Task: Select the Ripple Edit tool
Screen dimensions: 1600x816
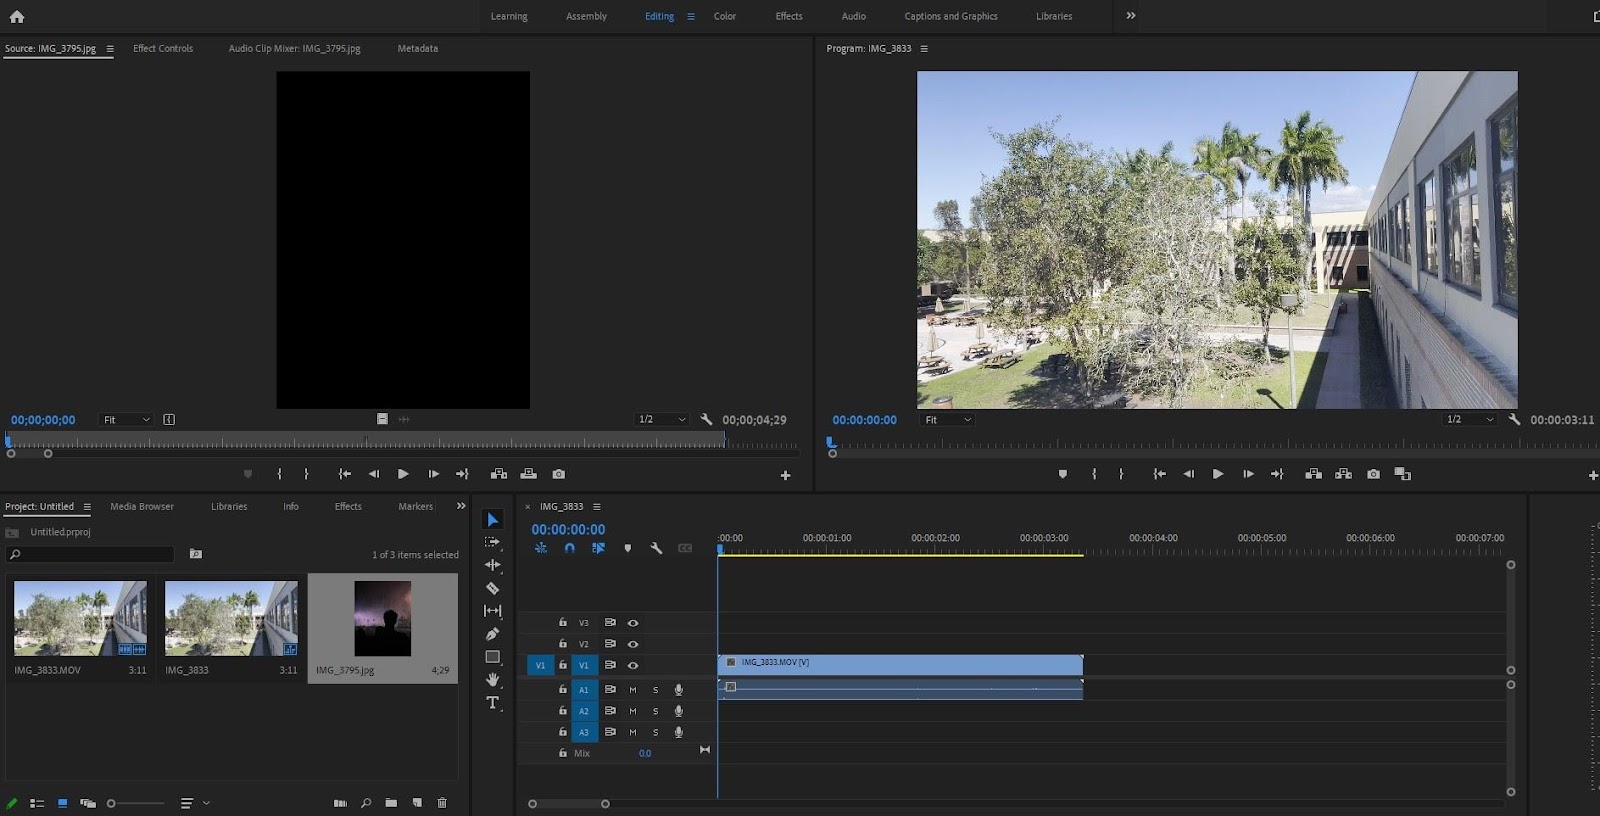Action: coord(492,565)
